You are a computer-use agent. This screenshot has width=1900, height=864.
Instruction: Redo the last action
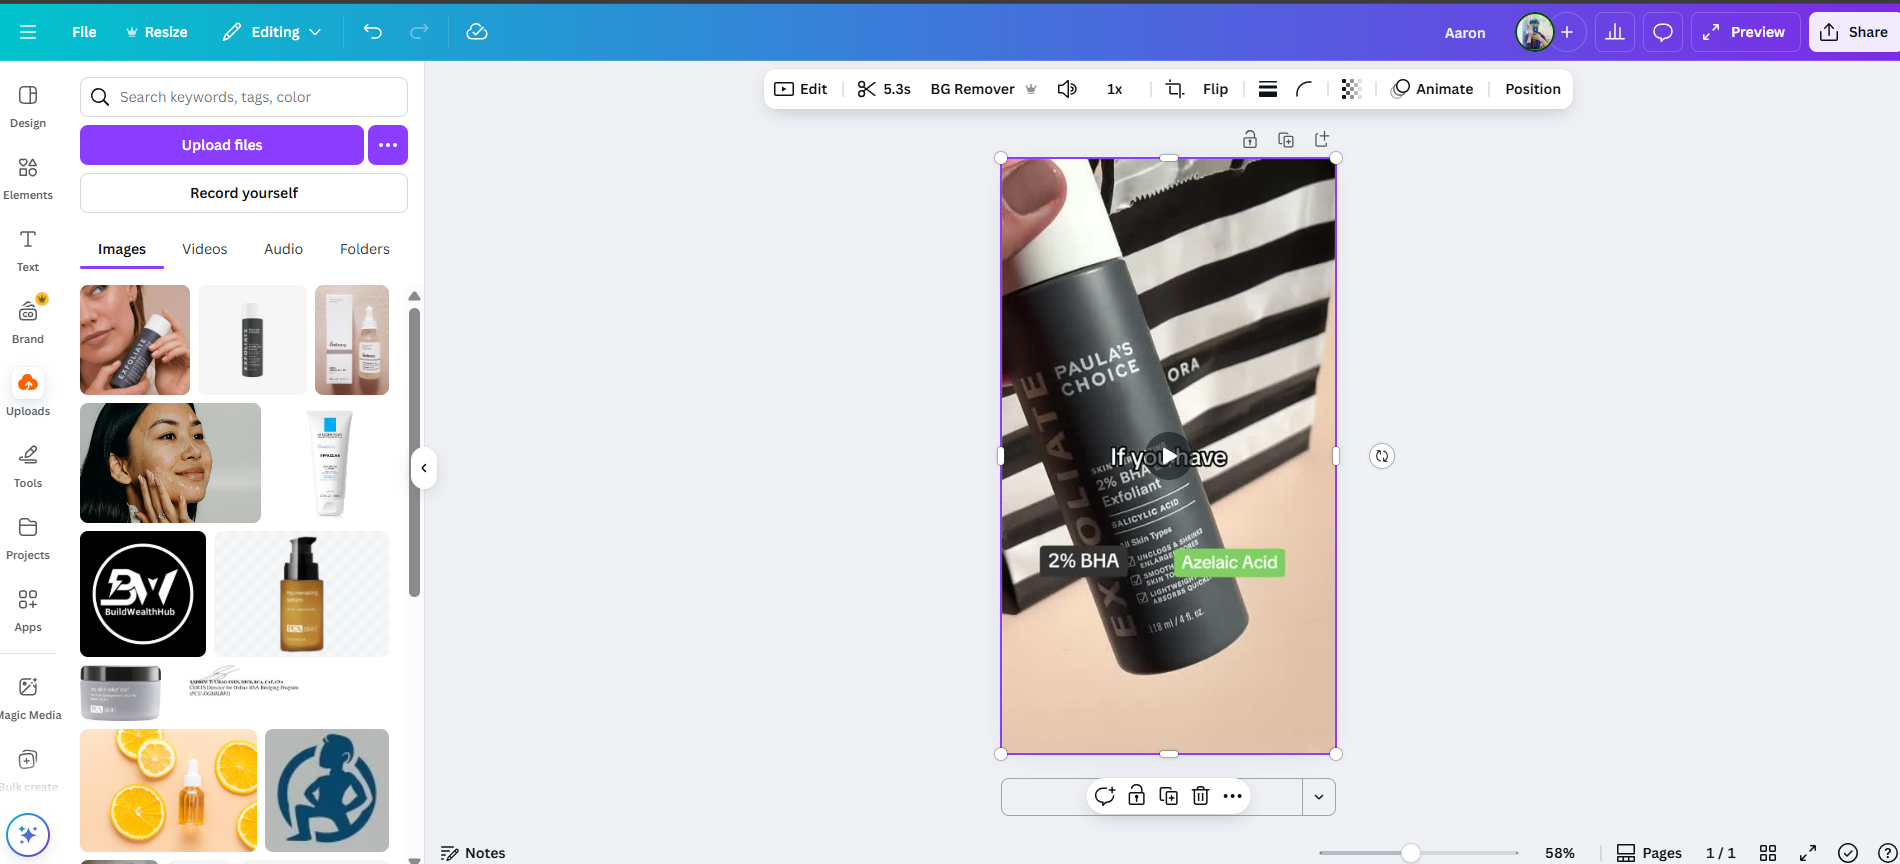419,32
